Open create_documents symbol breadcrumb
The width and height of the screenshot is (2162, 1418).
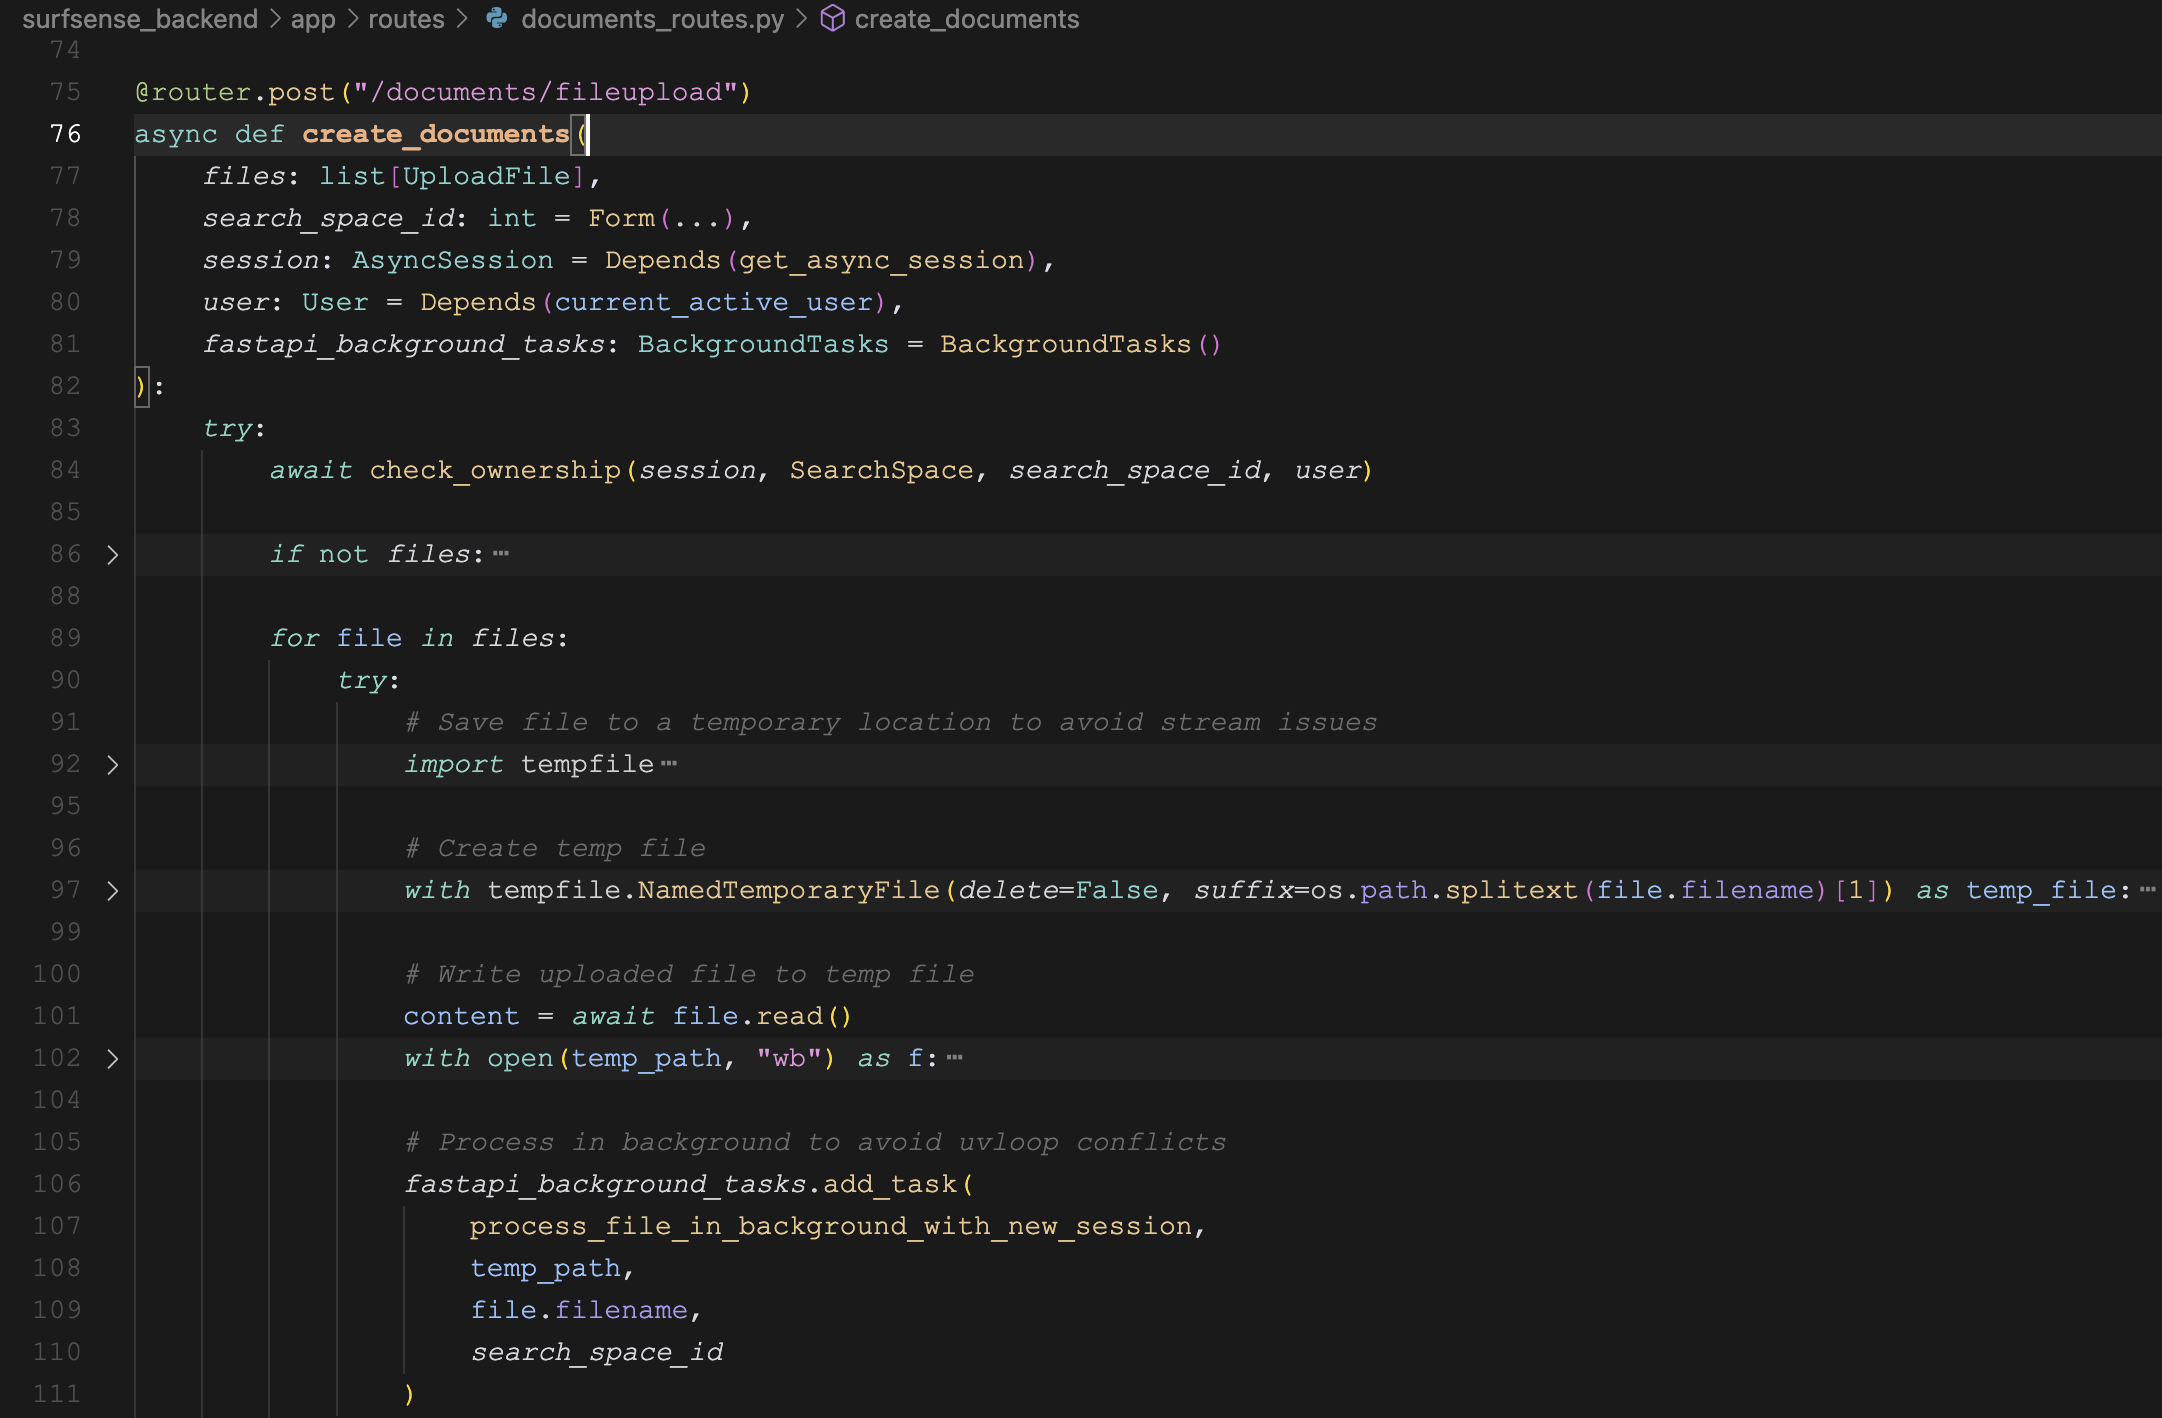click(966, 19)
